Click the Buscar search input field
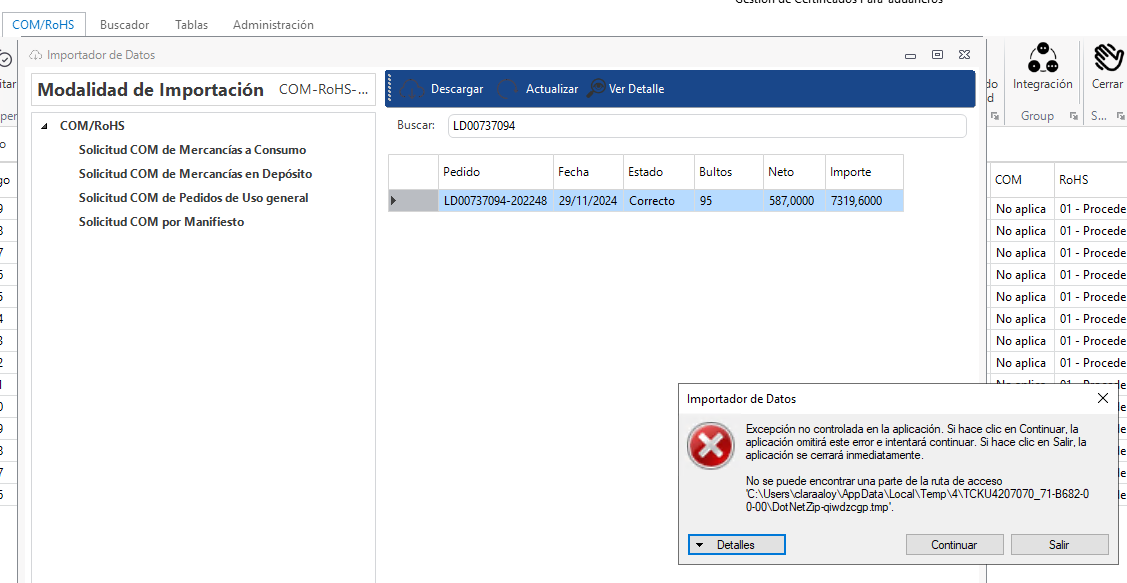This screenshot has height=583, width=1127. 706,126
